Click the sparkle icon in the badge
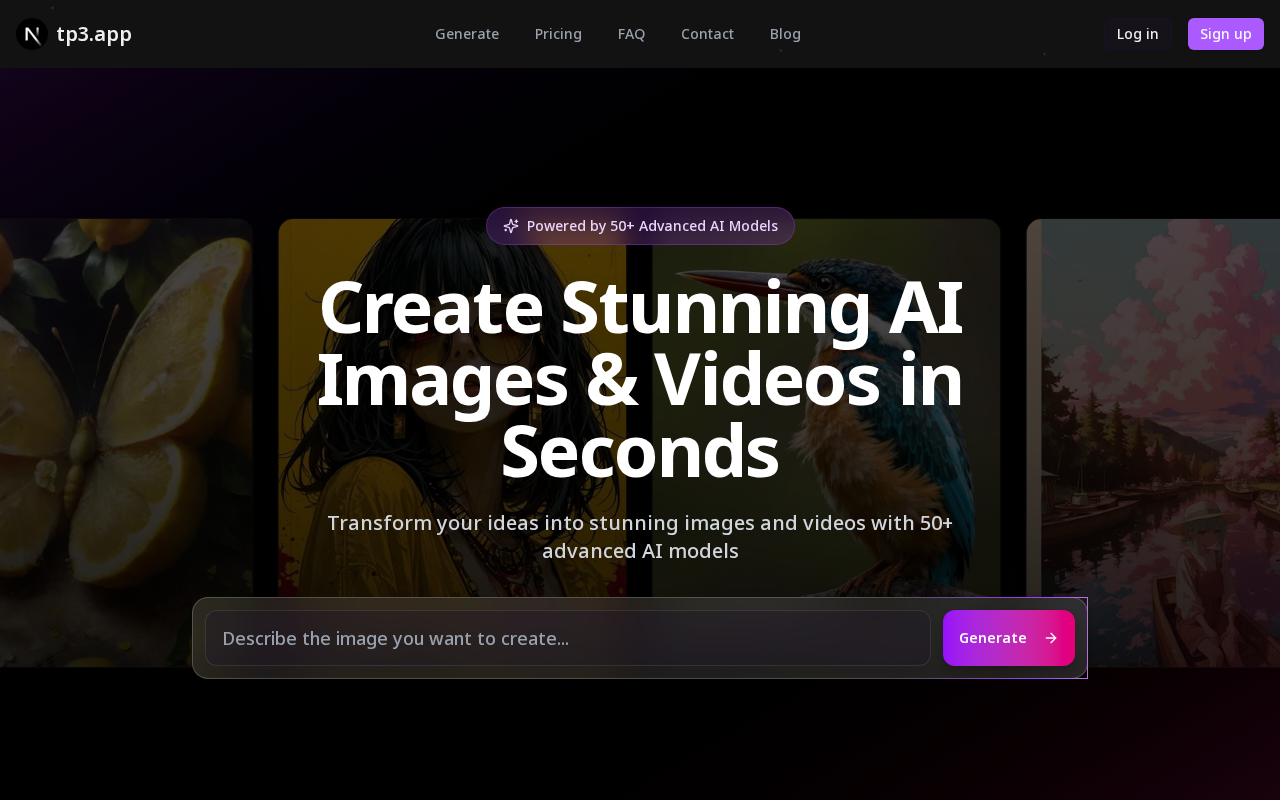The width and height of the screenshot is (1280, 800). coord(511,226)
